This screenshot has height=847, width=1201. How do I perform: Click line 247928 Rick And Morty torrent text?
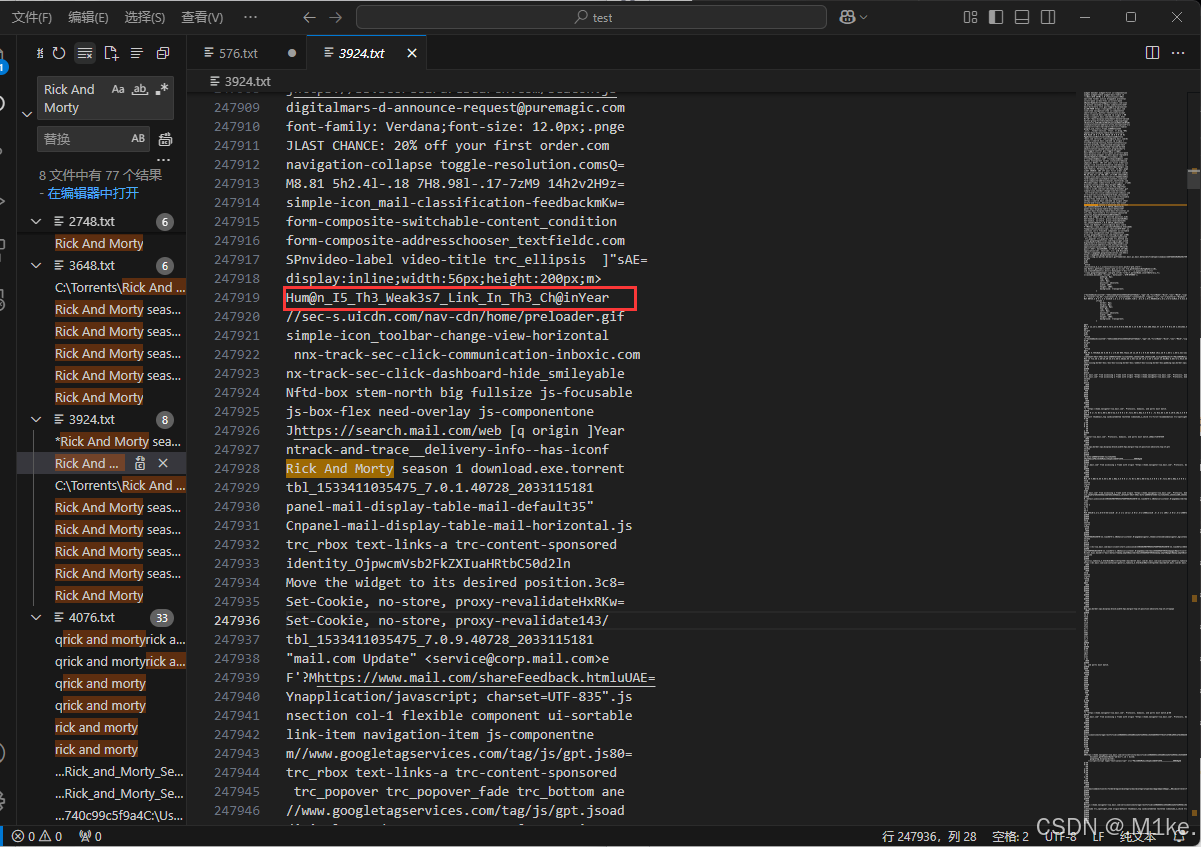(455, 468)
